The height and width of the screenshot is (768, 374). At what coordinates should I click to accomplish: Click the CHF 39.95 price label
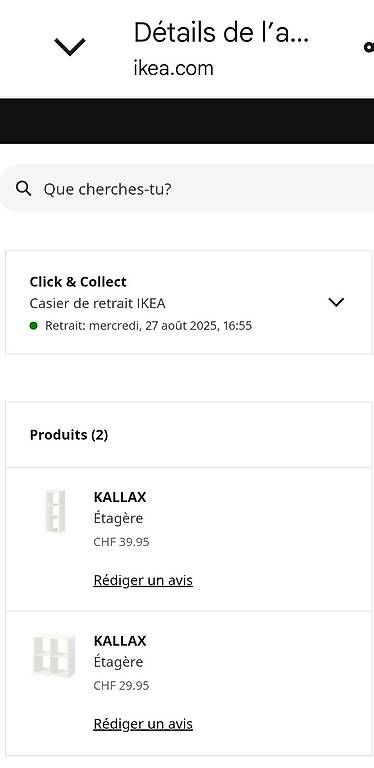pyautogui.click(x=121, y=542)
